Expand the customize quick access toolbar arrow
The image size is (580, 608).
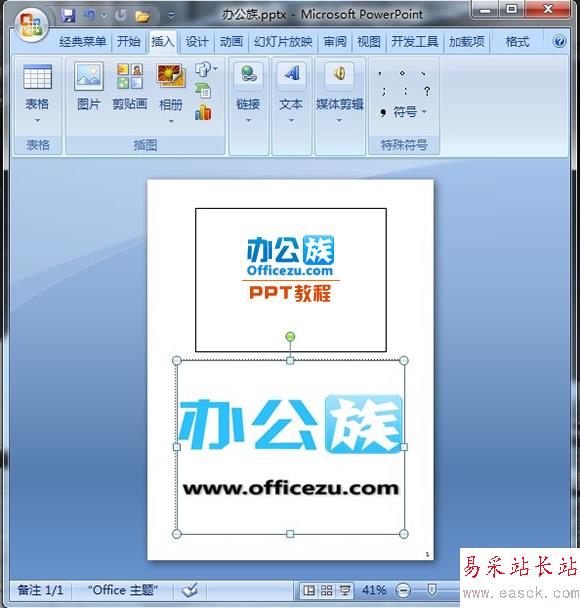(x=171, y=16)
